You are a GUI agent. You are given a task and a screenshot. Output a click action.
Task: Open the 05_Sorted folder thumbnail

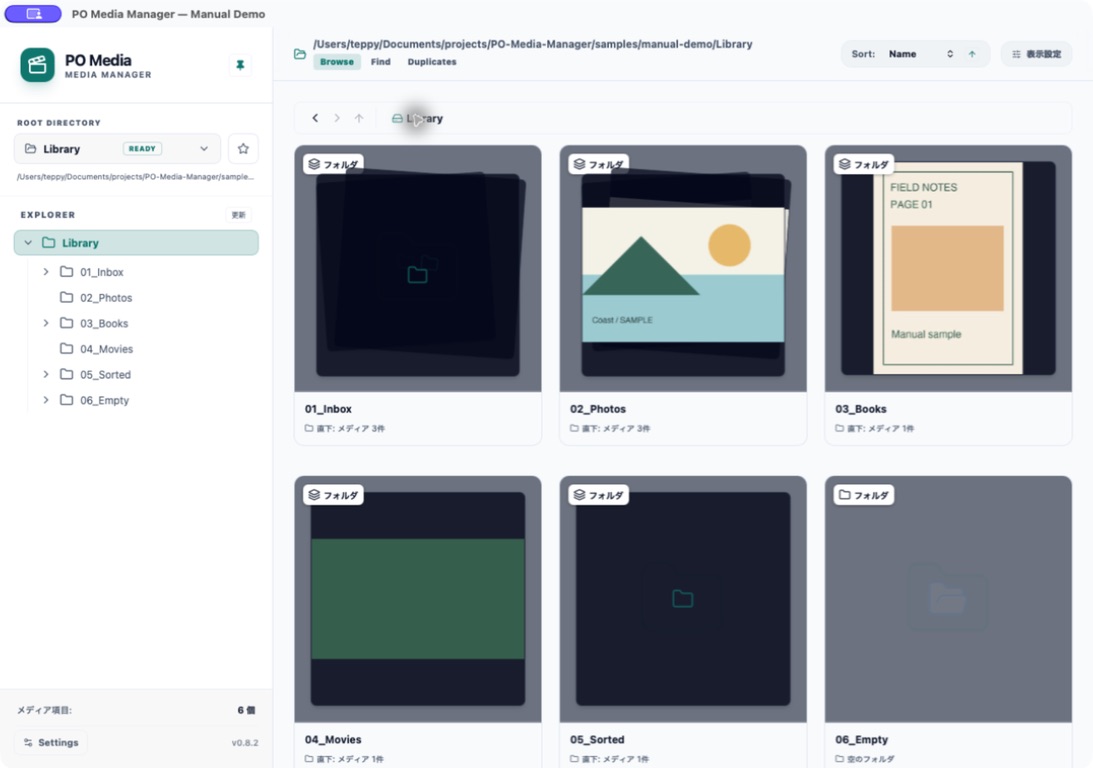(x=683, y=599)
